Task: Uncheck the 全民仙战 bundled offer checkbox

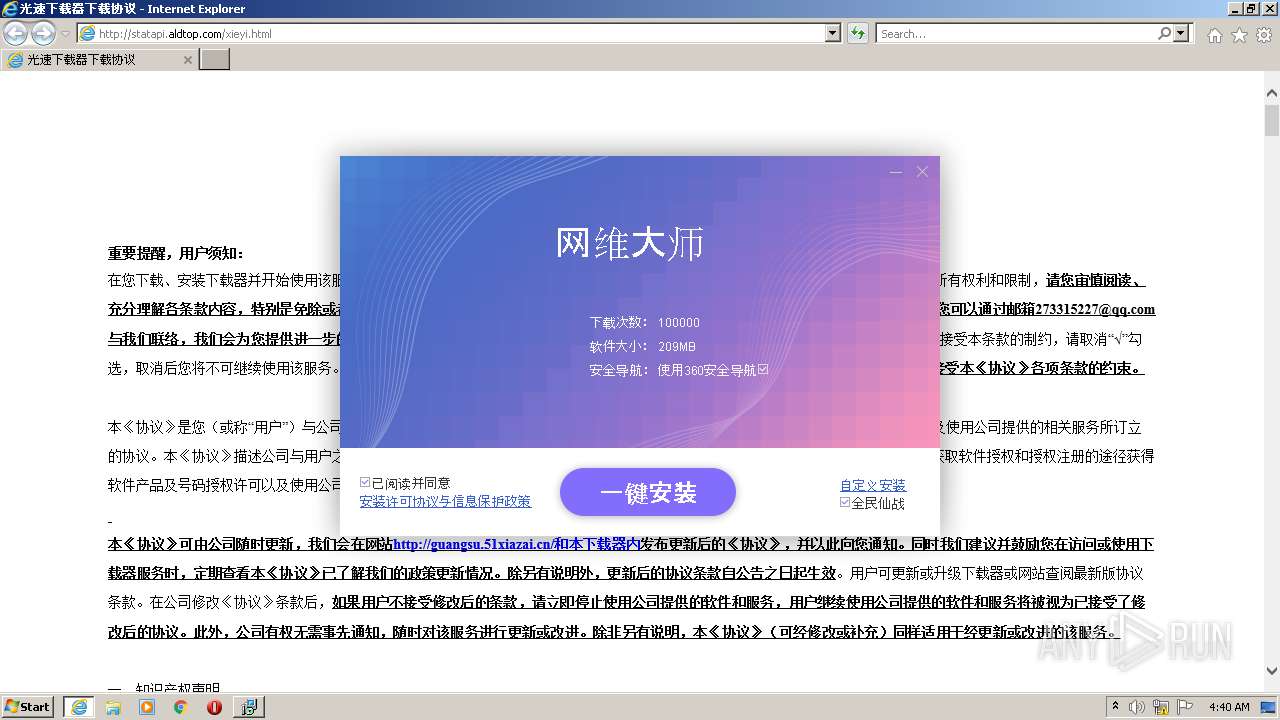Action: pos(845,502)
